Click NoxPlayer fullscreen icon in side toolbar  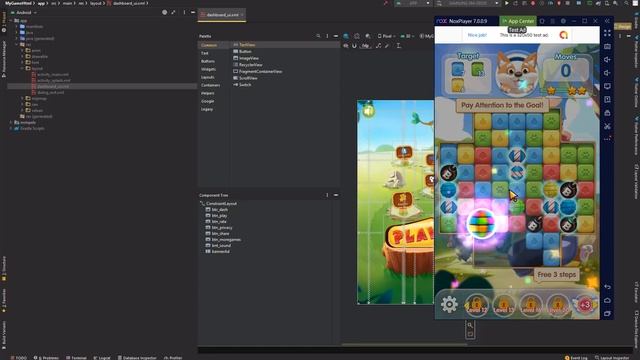[607, 33]
